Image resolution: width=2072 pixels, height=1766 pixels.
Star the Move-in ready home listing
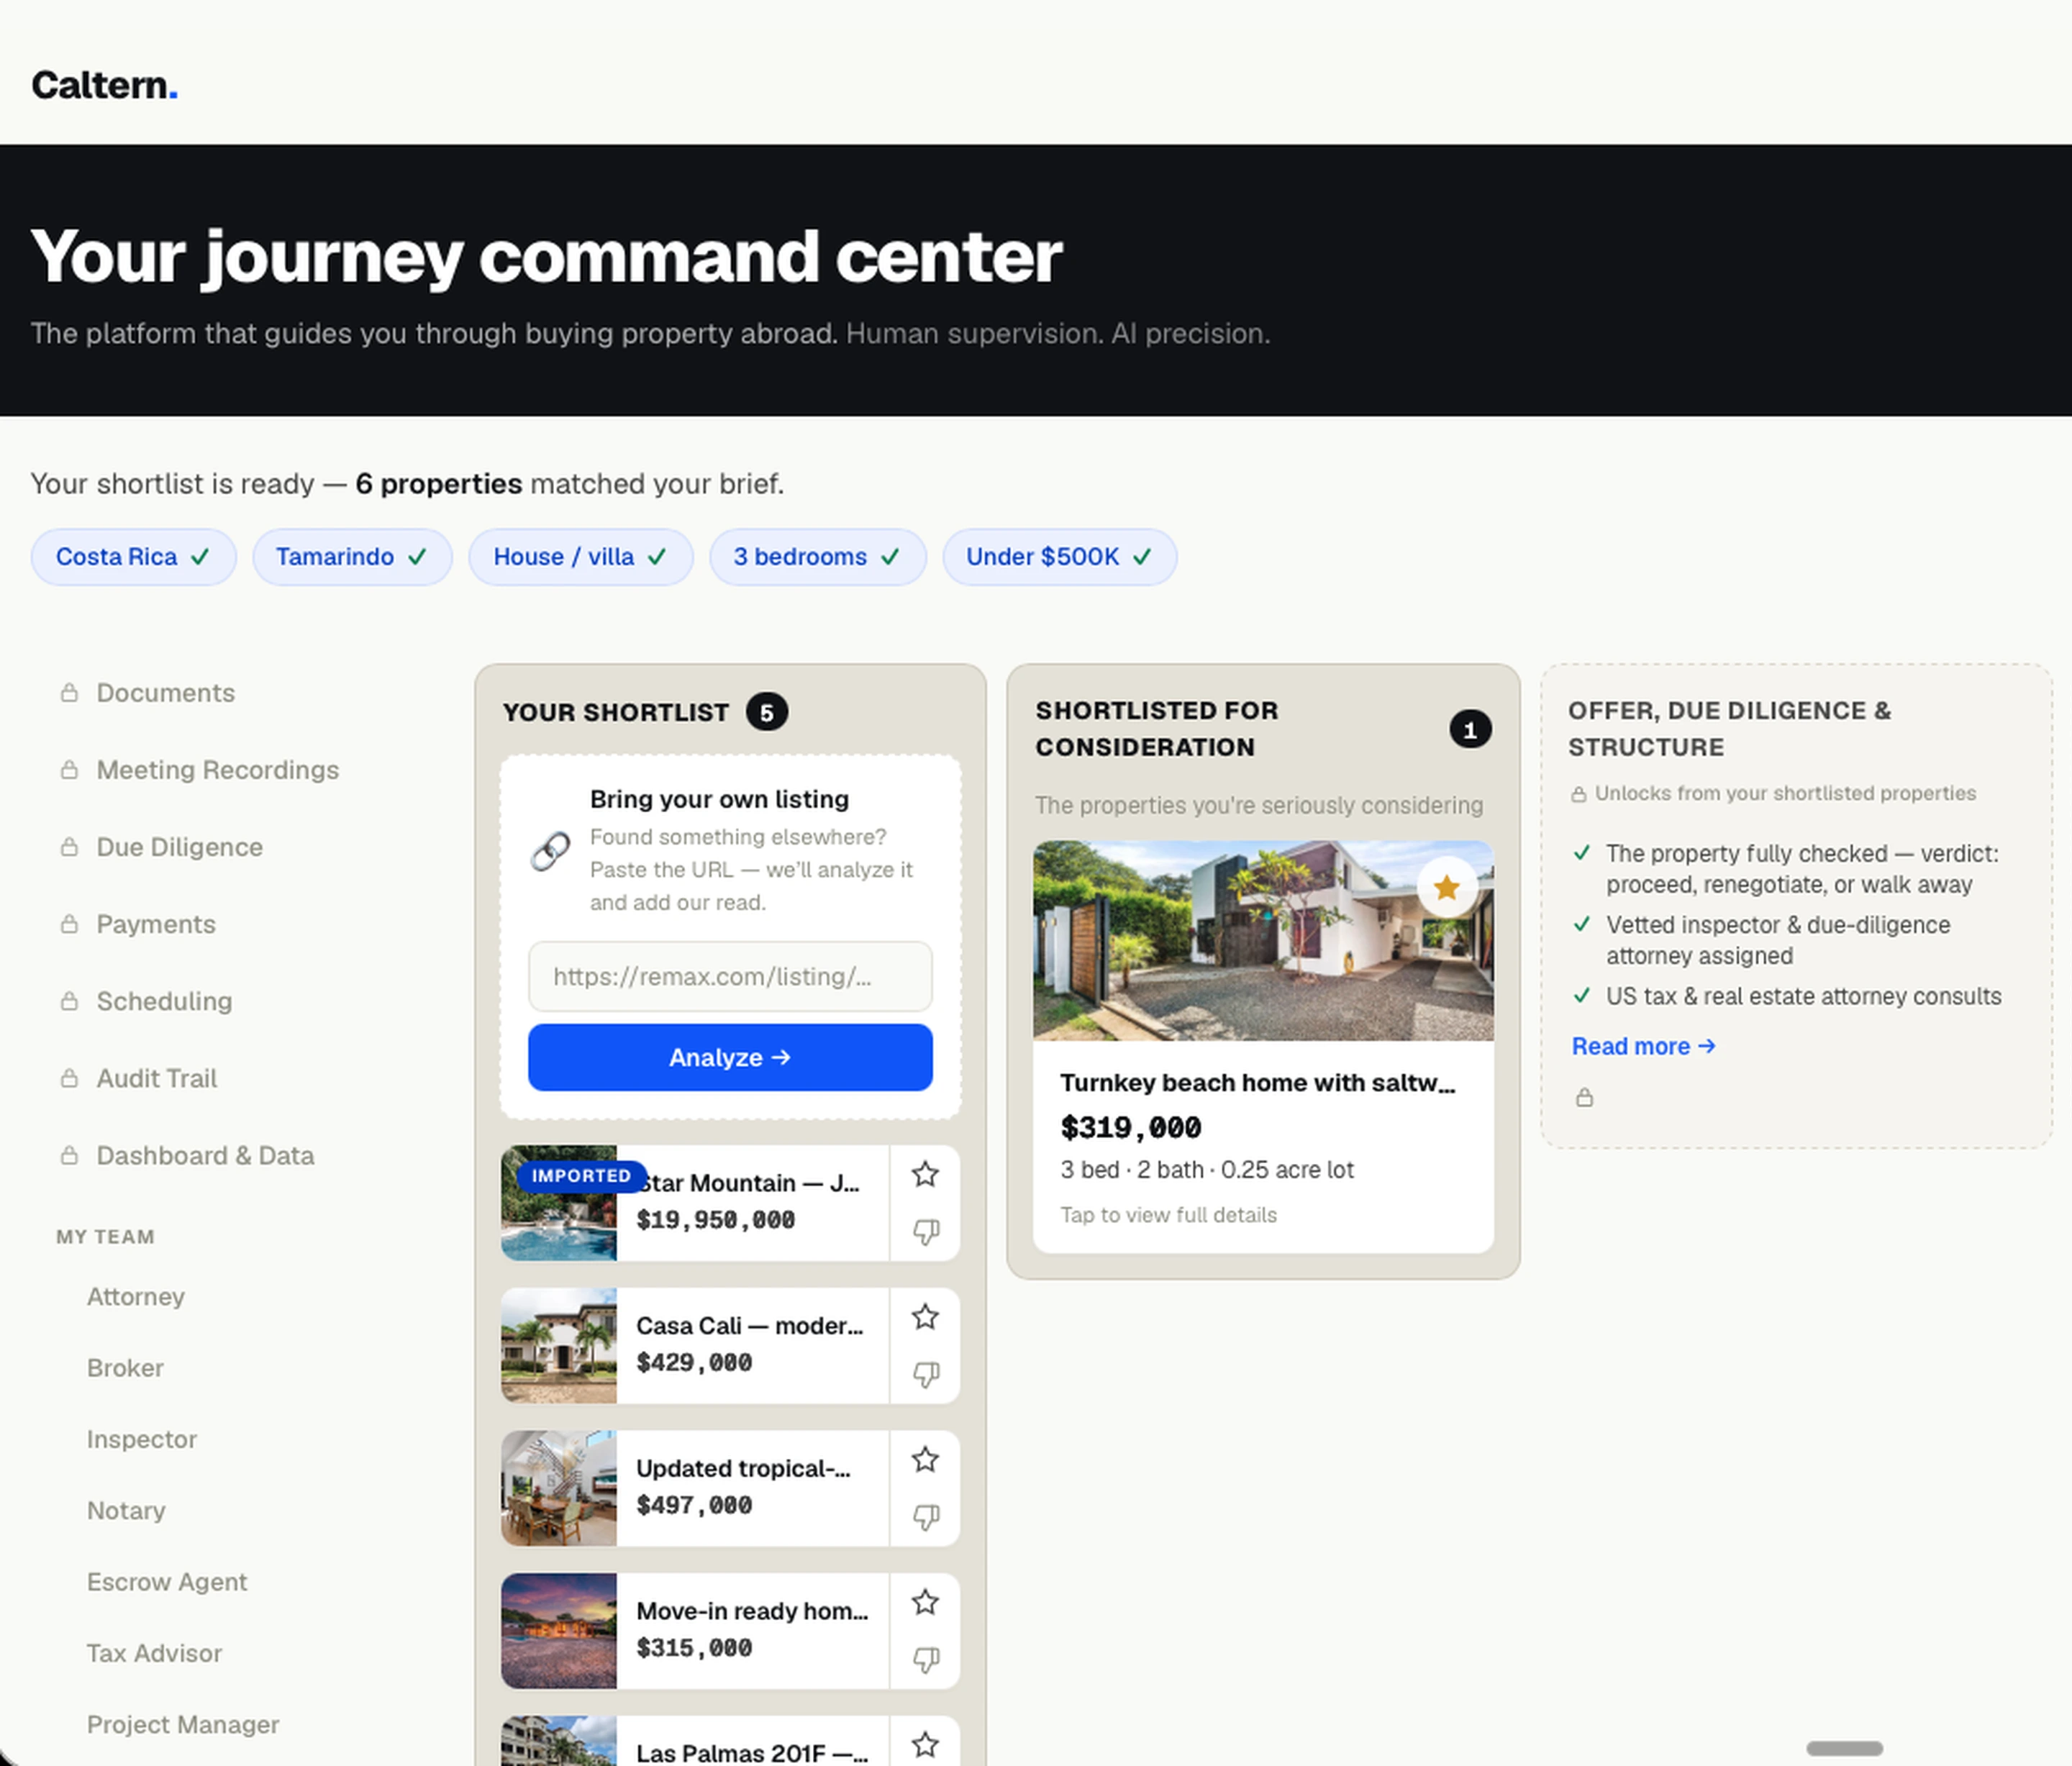pyautogui.click(x=925, y=1602)
